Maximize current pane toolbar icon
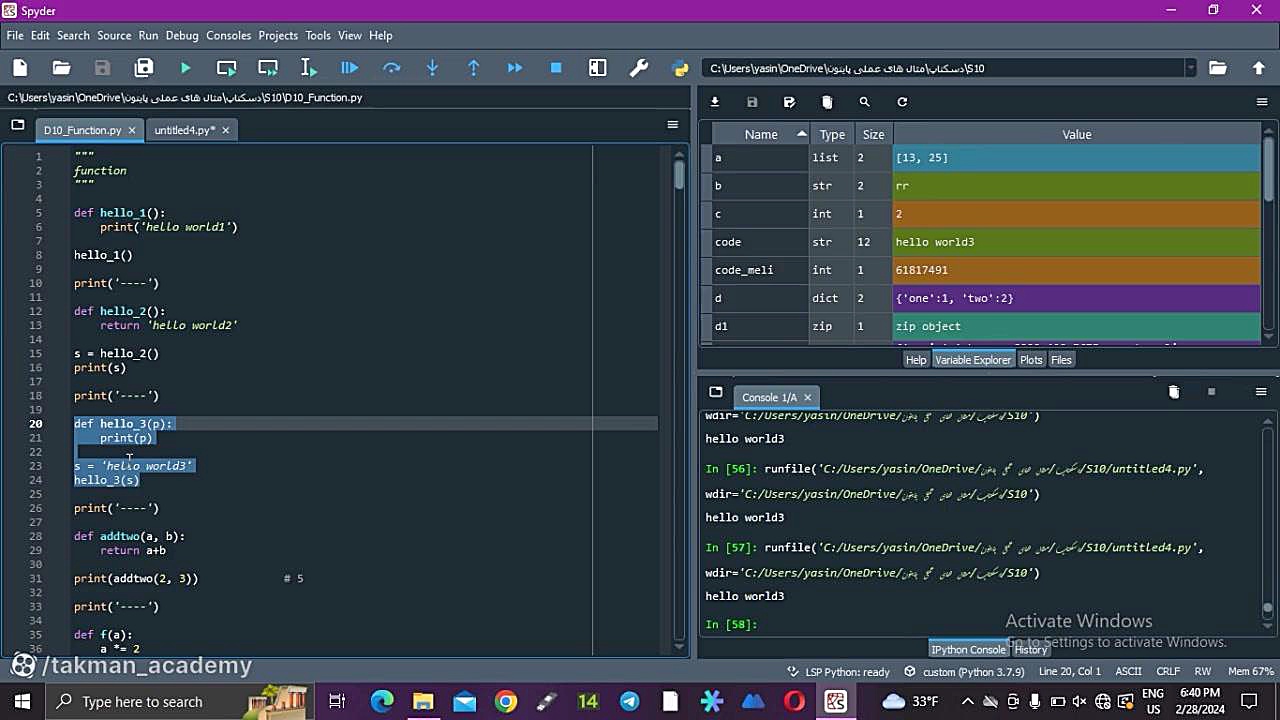This screenshot has width=1280, height=720. [598, 68]
